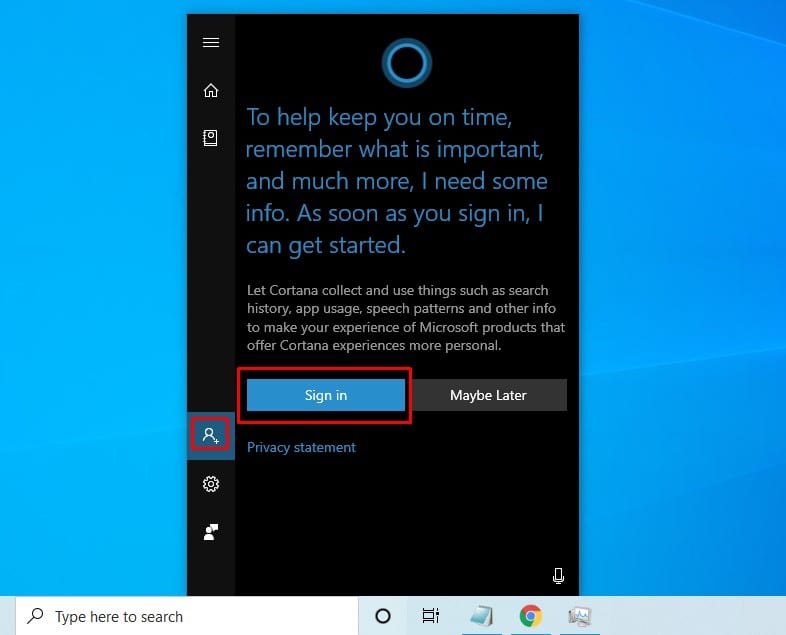Activate the microphone icon in Cortana
Image resolution: width=786 pixels, height=635 pixels.
(x=558, y=576)
